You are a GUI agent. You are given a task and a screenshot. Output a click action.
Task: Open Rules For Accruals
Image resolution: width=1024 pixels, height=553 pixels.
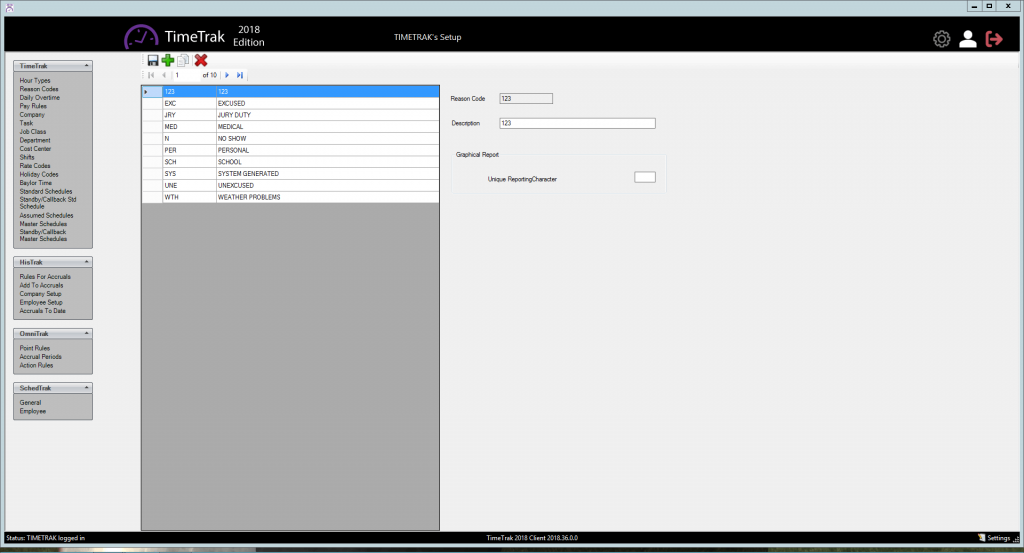click(45, 276)
